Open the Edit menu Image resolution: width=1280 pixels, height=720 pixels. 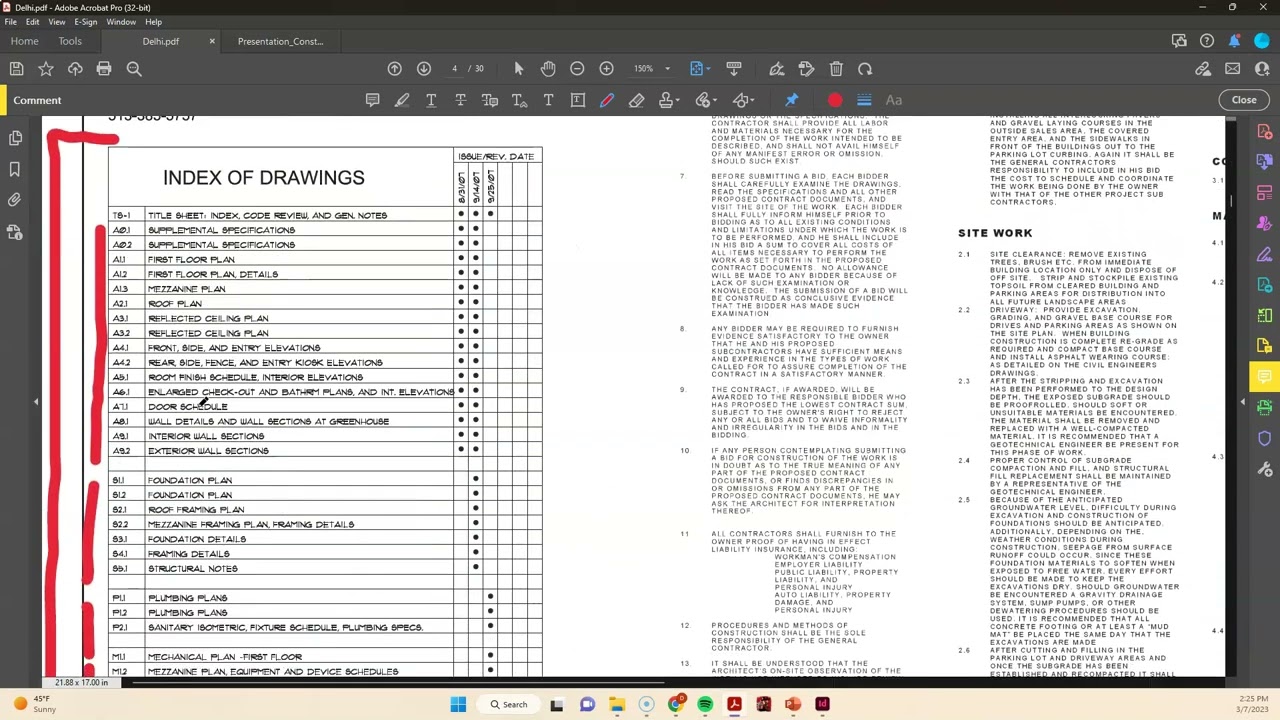pos(33,22)
